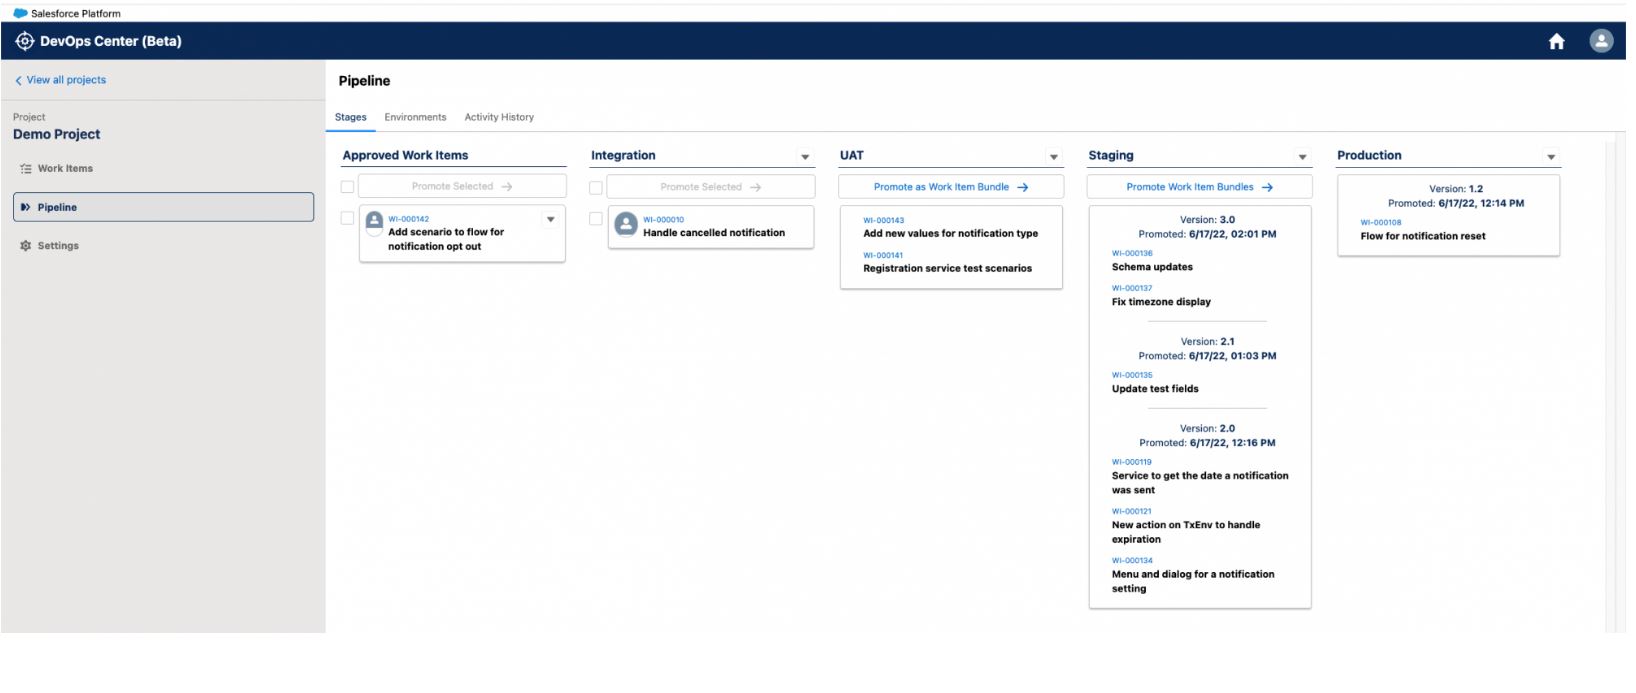Open Settings in the sidebar
Image resolution: width=1636 pixels, height=693 pixels.
tap(163, 246)
